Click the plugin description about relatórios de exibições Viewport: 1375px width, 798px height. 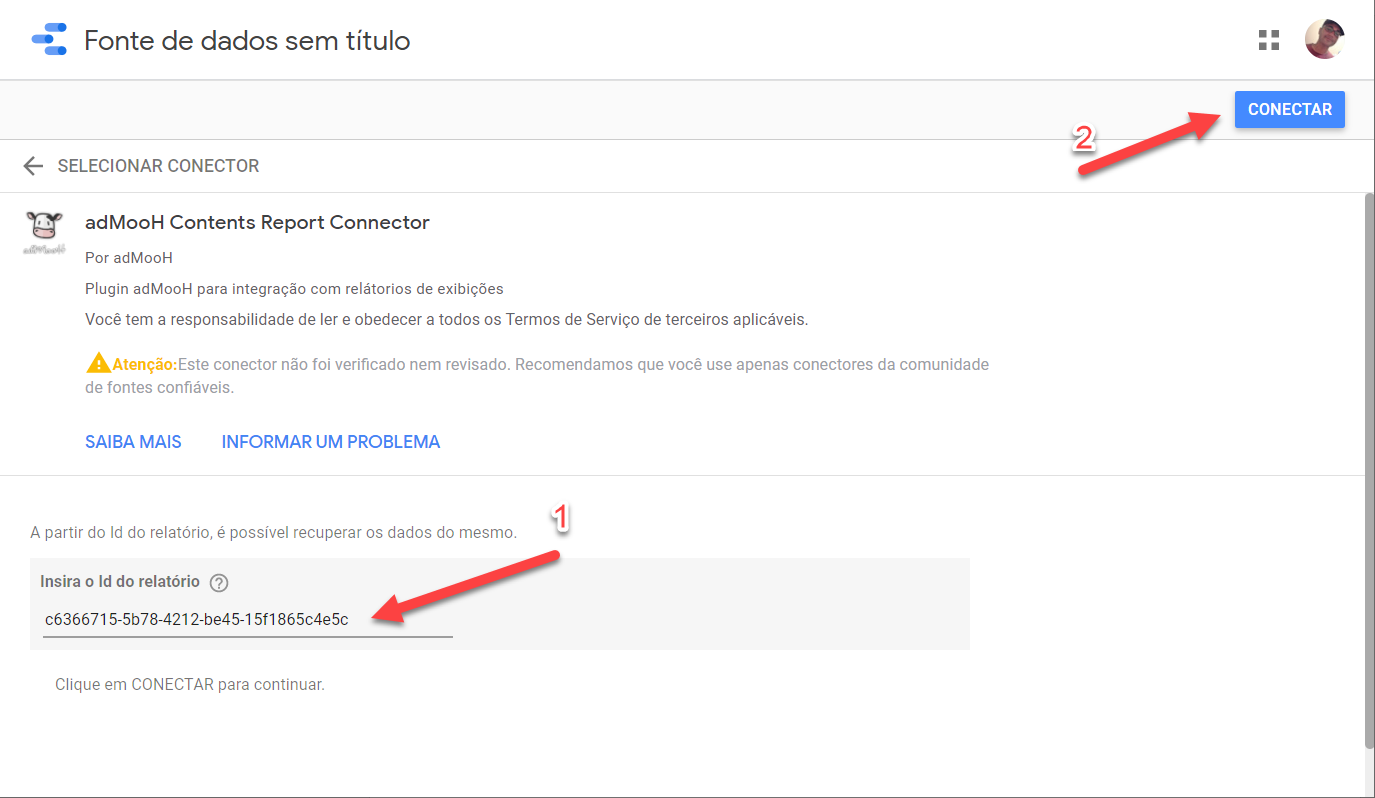294,289
